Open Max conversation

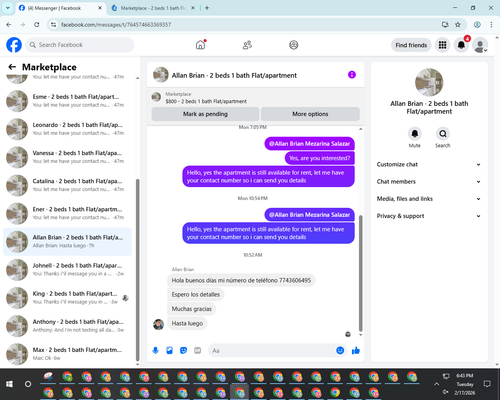click(67, 354)
